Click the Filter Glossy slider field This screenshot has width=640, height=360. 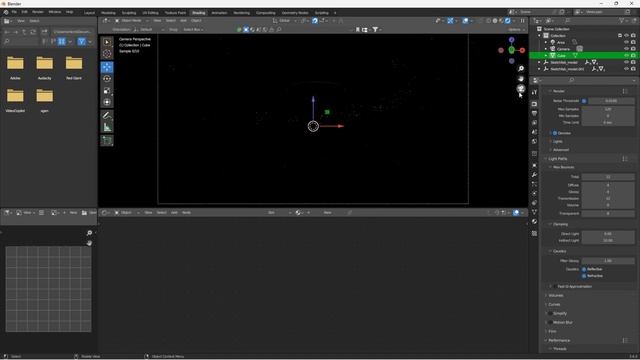(608, 260)
